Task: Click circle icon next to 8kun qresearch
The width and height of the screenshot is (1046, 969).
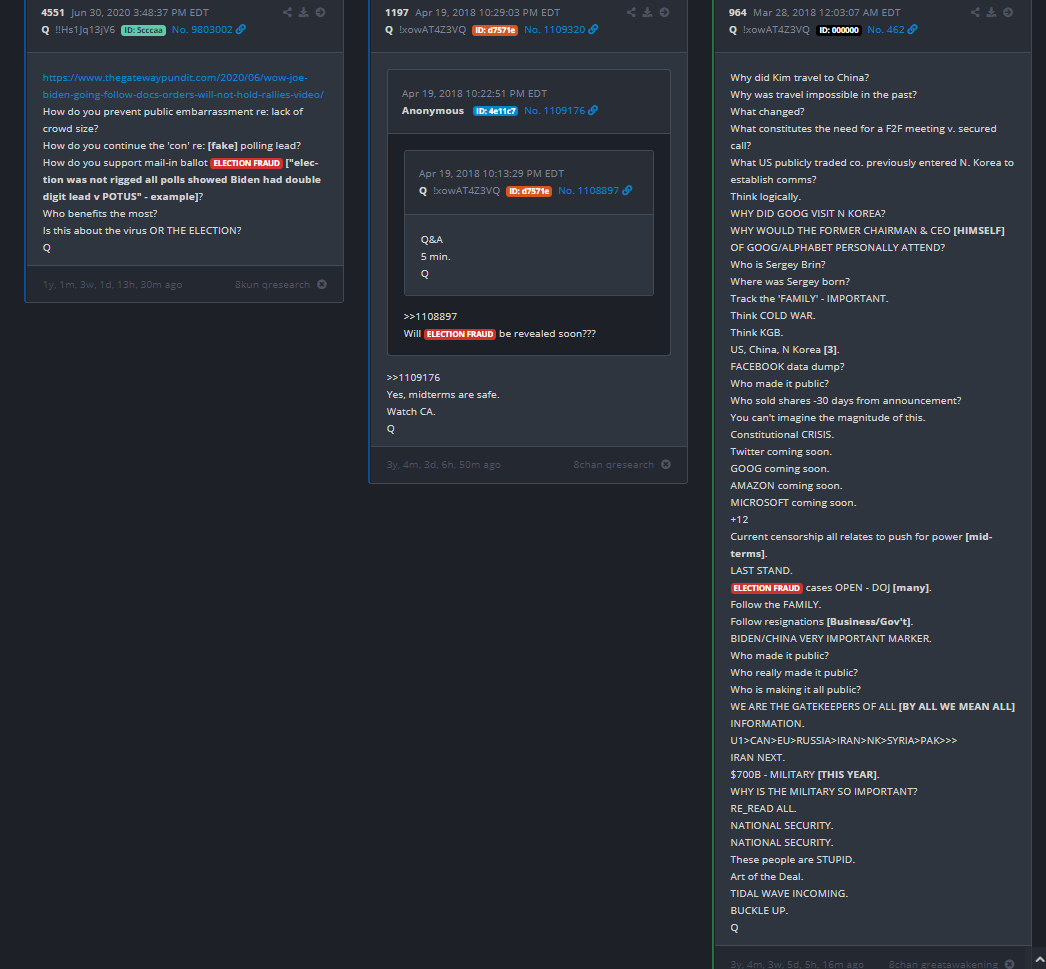Action: tap(322, 284)
